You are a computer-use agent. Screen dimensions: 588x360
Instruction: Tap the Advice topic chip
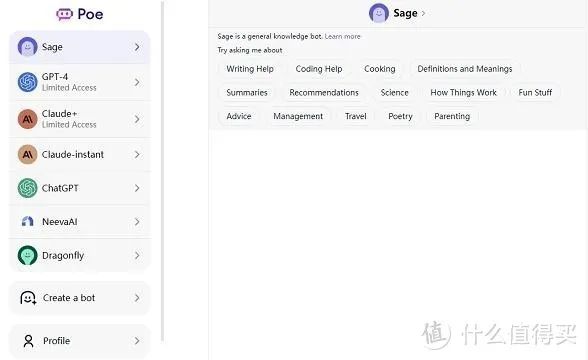tap(239, 116)
